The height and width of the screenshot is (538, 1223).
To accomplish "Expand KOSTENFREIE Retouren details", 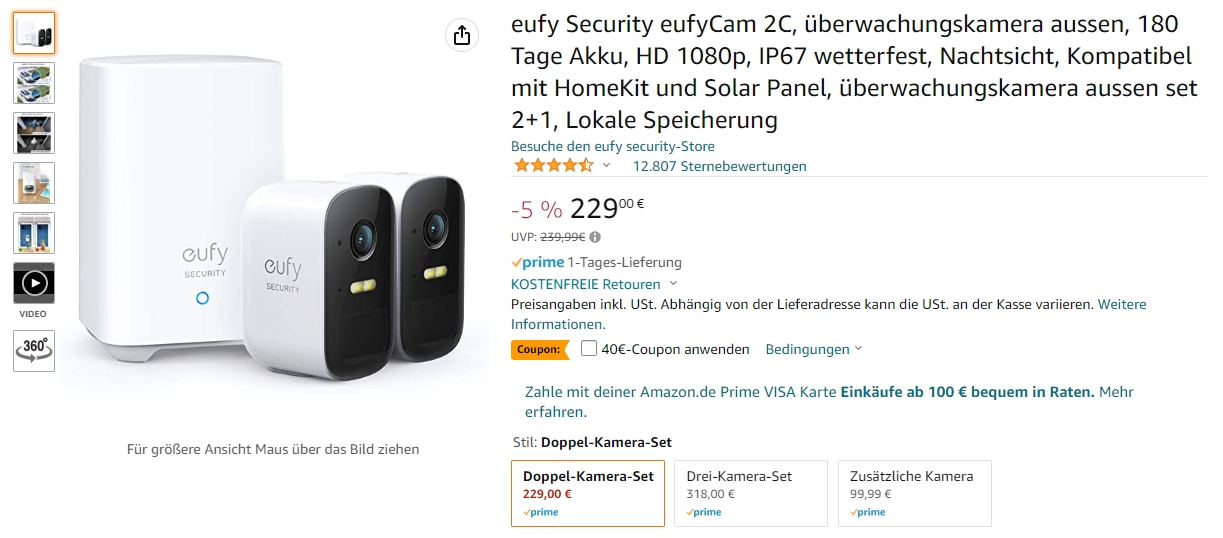I will 673,284.
